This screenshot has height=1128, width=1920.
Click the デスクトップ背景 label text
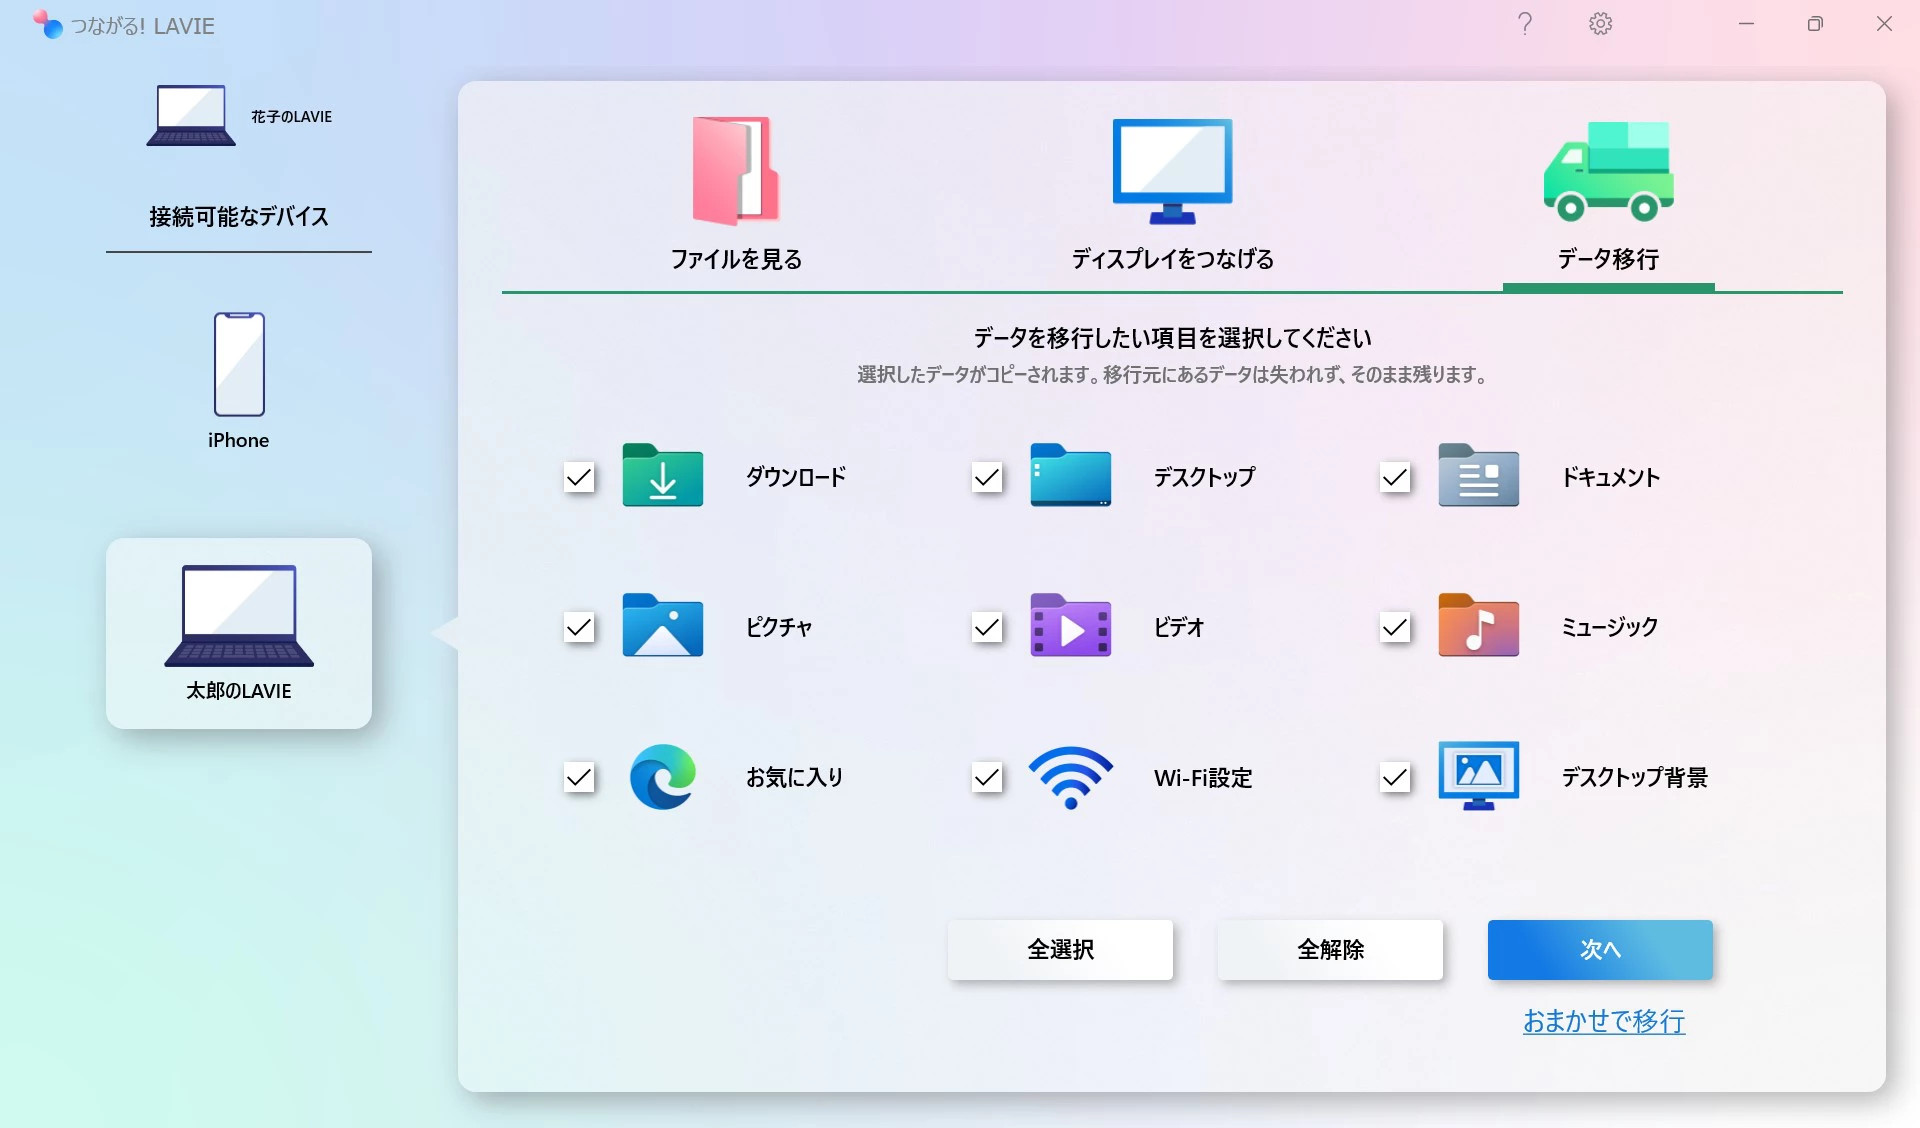click(x=1635, y=777)
